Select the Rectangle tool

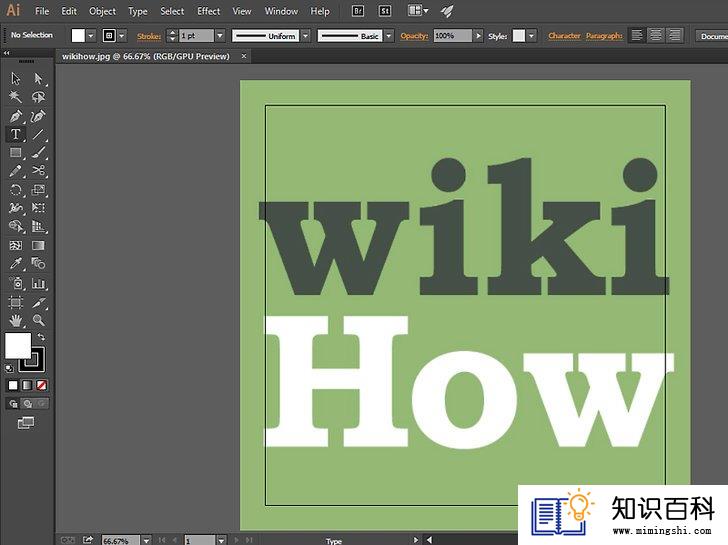(x=15, y=152)
